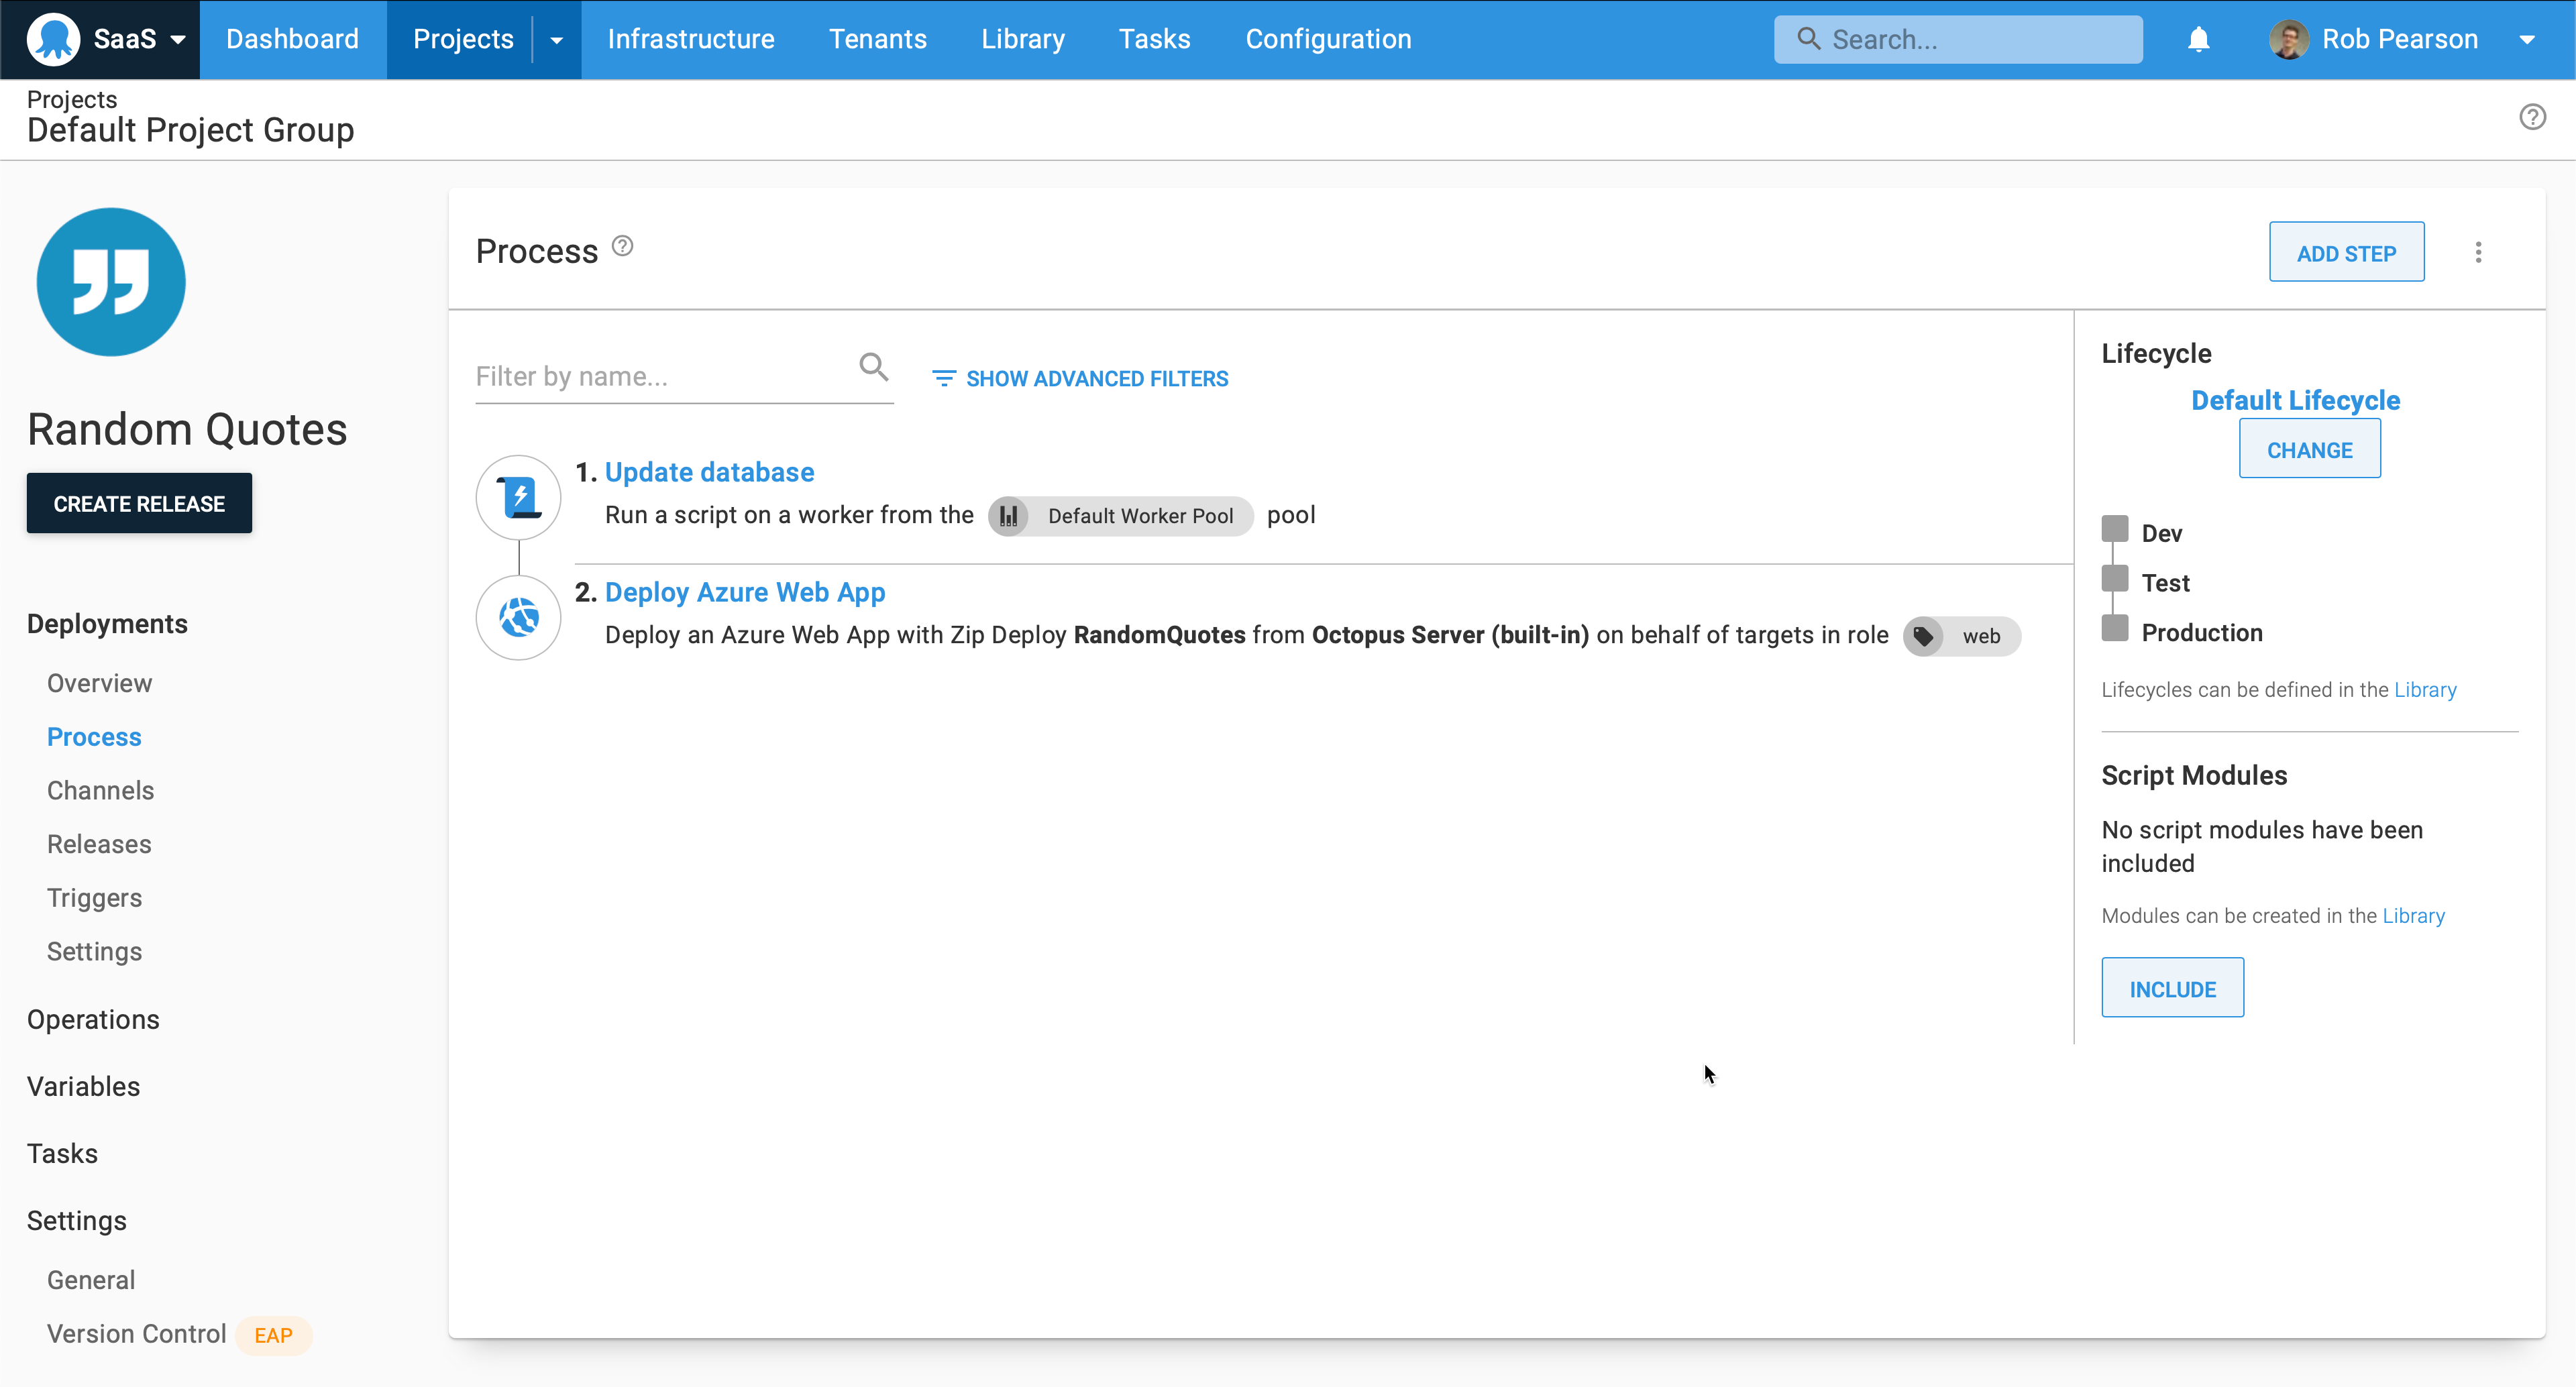Expand the Projects dropdown chevron

556,39
